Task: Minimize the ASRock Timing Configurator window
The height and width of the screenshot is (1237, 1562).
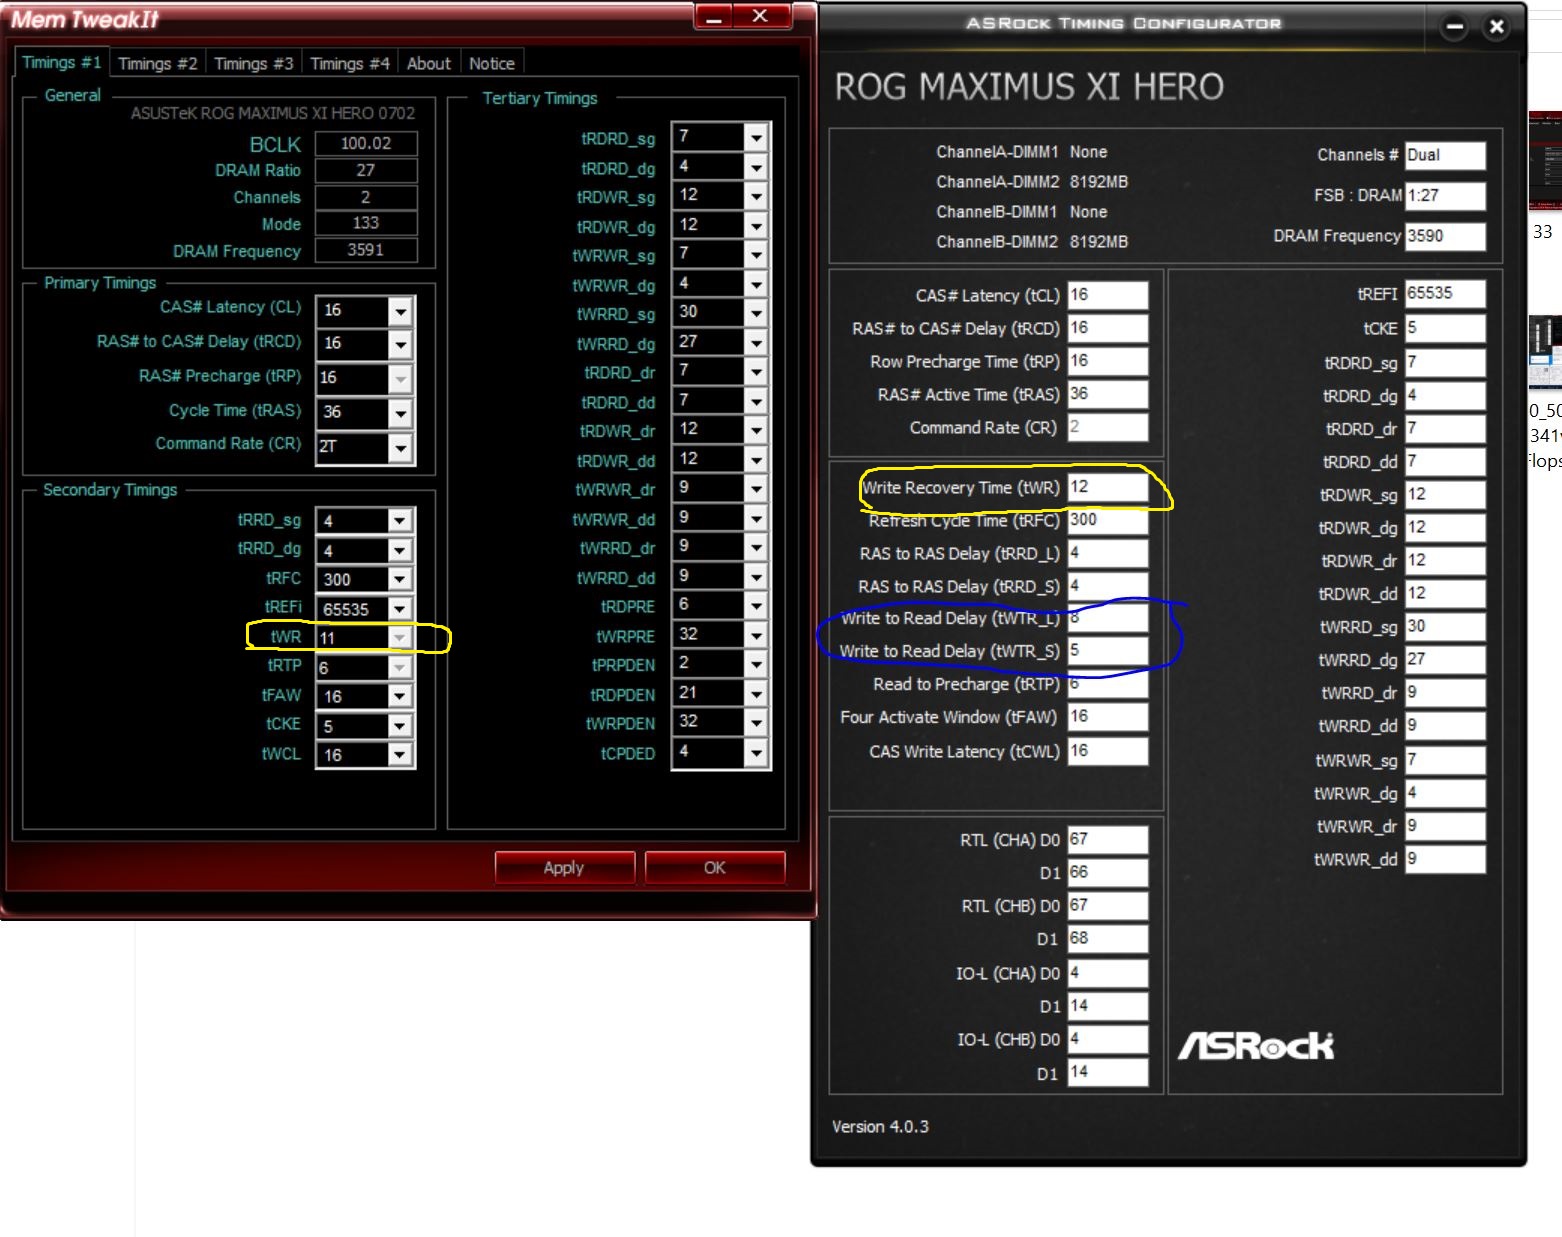Action: (x=1455, y=27)
